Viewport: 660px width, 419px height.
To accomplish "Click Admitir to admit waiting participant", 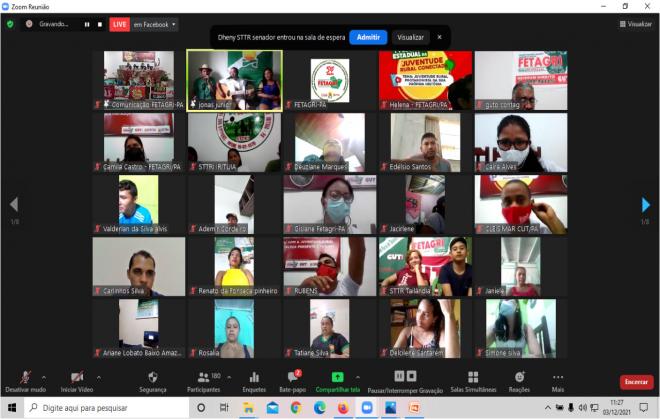I will 368,37.
